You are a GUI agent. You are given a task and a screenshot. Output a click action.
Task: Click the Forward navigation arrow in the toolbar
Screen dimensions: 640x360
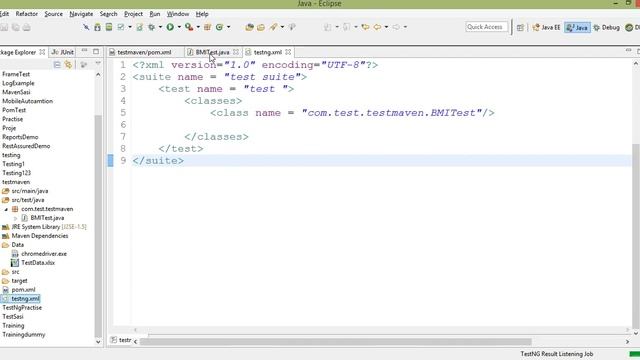point(396,27)
